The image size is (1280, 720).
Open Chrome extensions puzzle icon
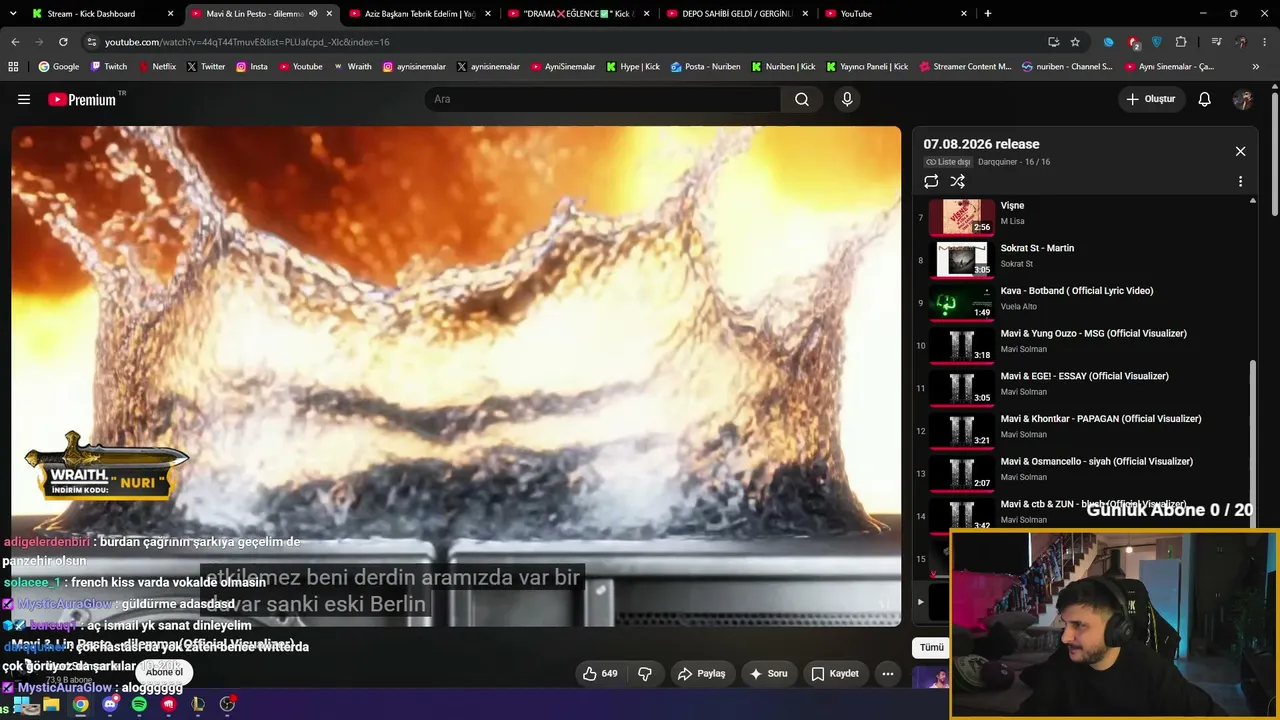click(1181, 42)
